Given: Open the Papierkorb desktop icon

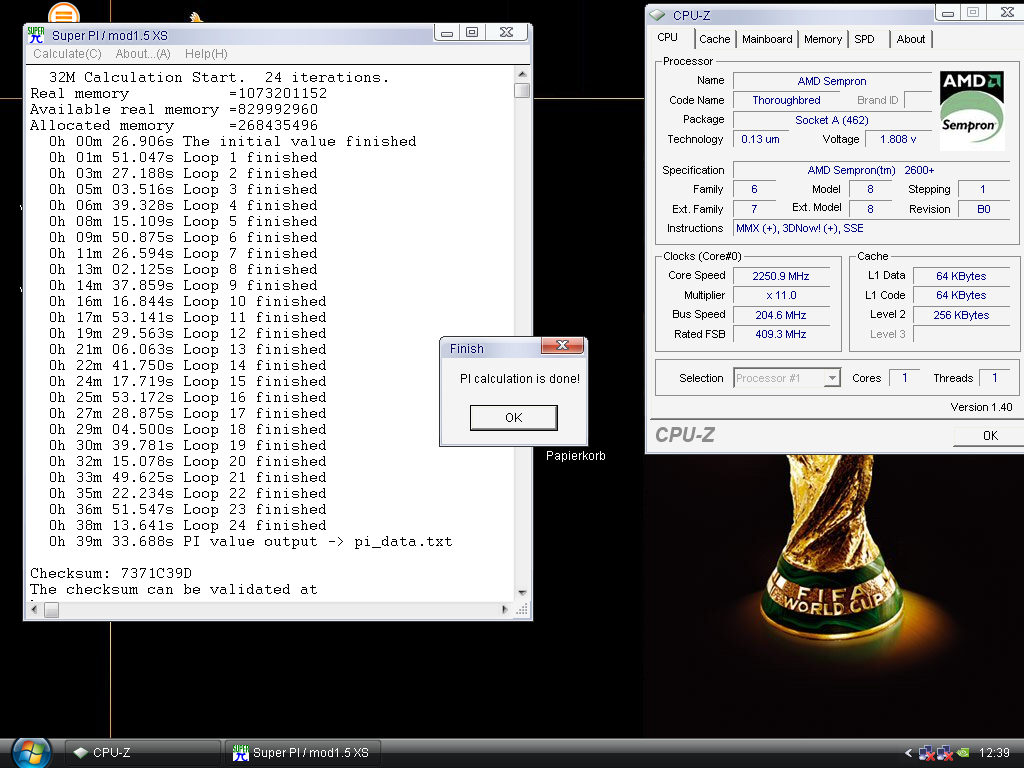Looking at the screenshot, I should tap(575, 456).
